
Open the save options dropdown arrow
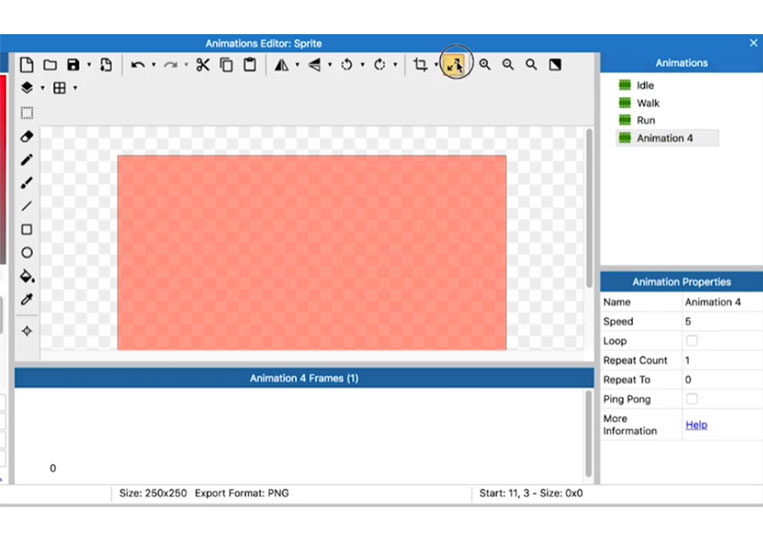(89, 64)
